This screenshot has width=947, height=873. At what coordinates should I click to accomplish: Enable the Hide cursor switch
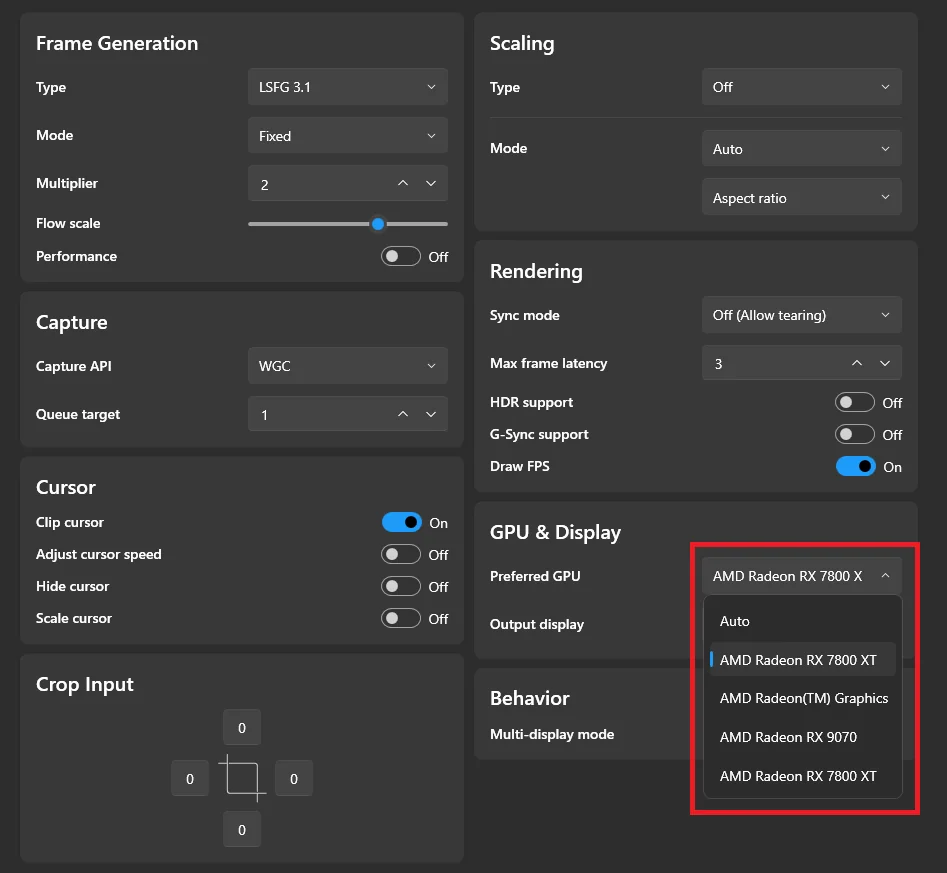click(401, 586)
